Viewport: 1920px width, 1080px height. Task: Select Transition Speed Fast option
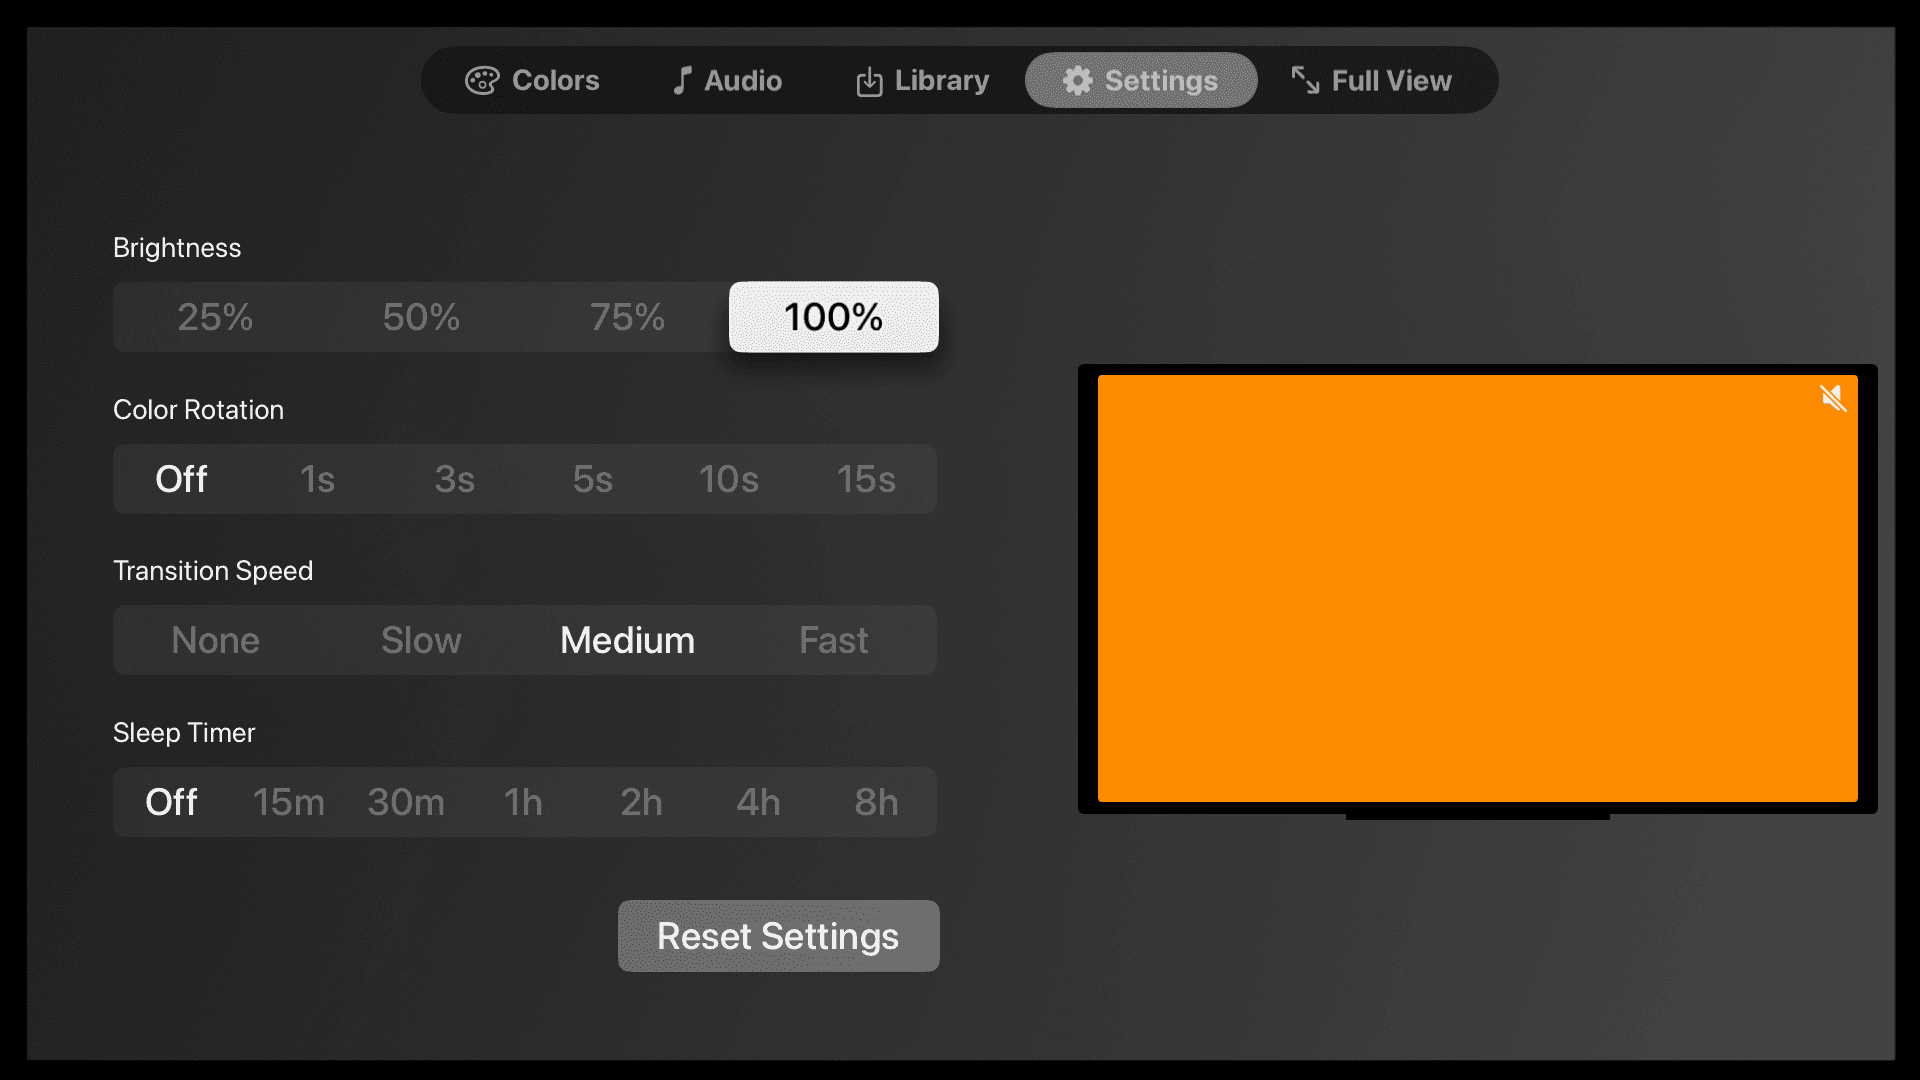coord(833,640)
